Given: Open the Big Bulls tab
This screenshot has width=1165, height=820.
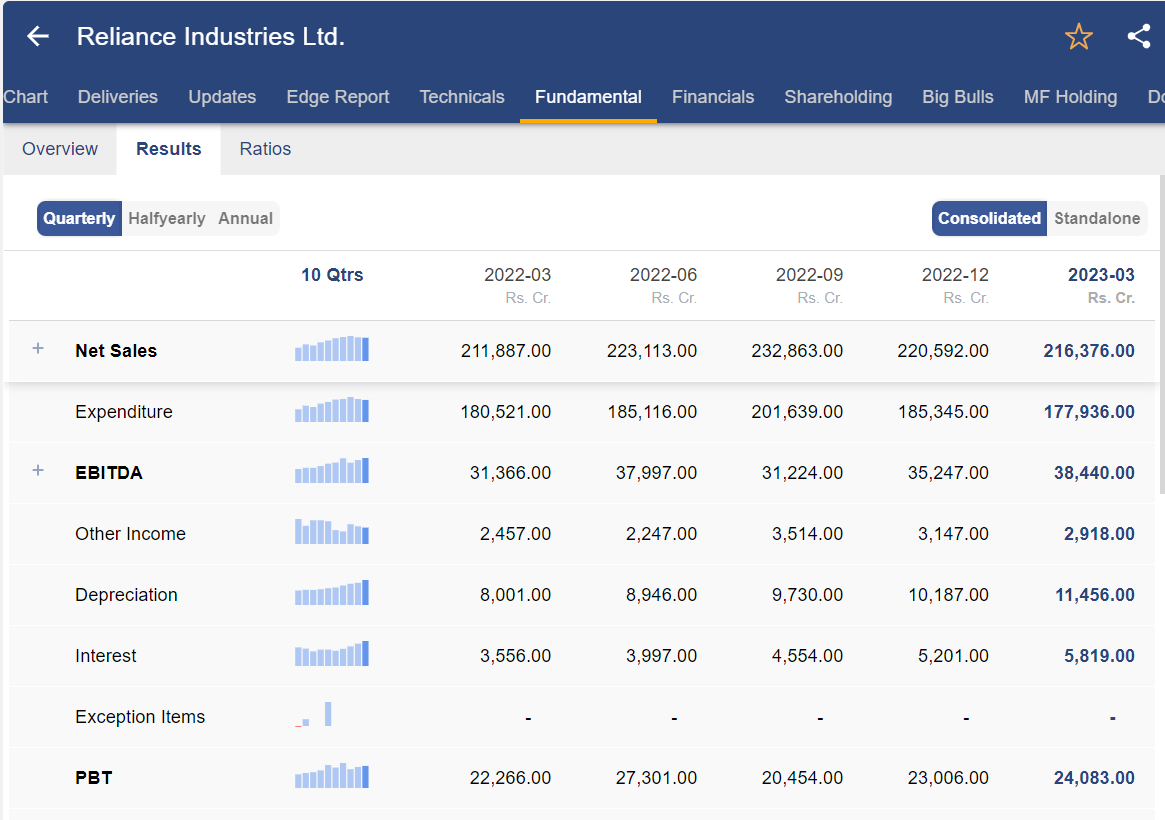Looking at the screenshot, I should coord(958,97).
